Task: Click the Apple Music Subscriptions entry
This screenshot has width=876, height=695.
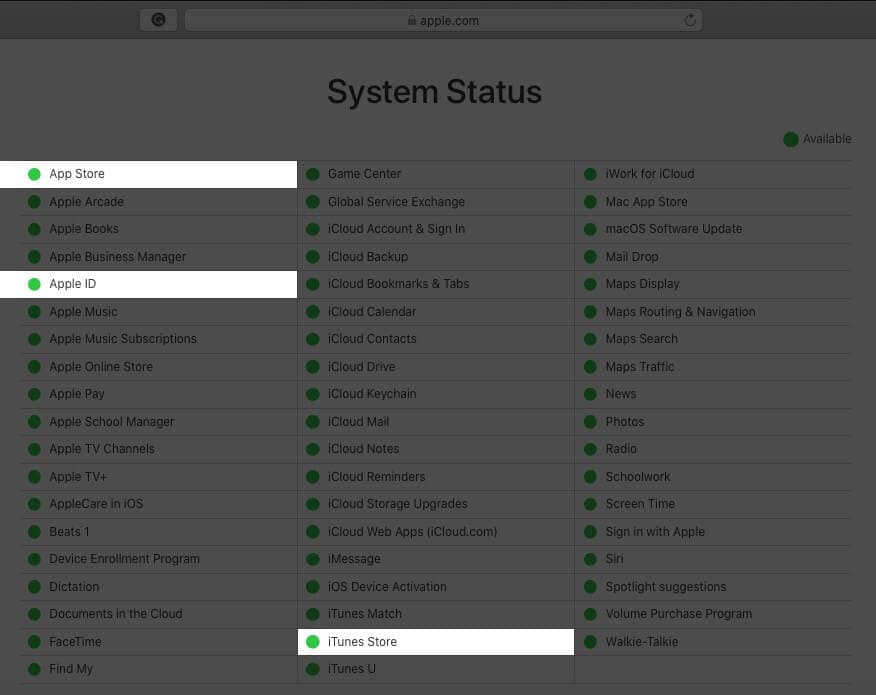Action: tap(123, 339)
